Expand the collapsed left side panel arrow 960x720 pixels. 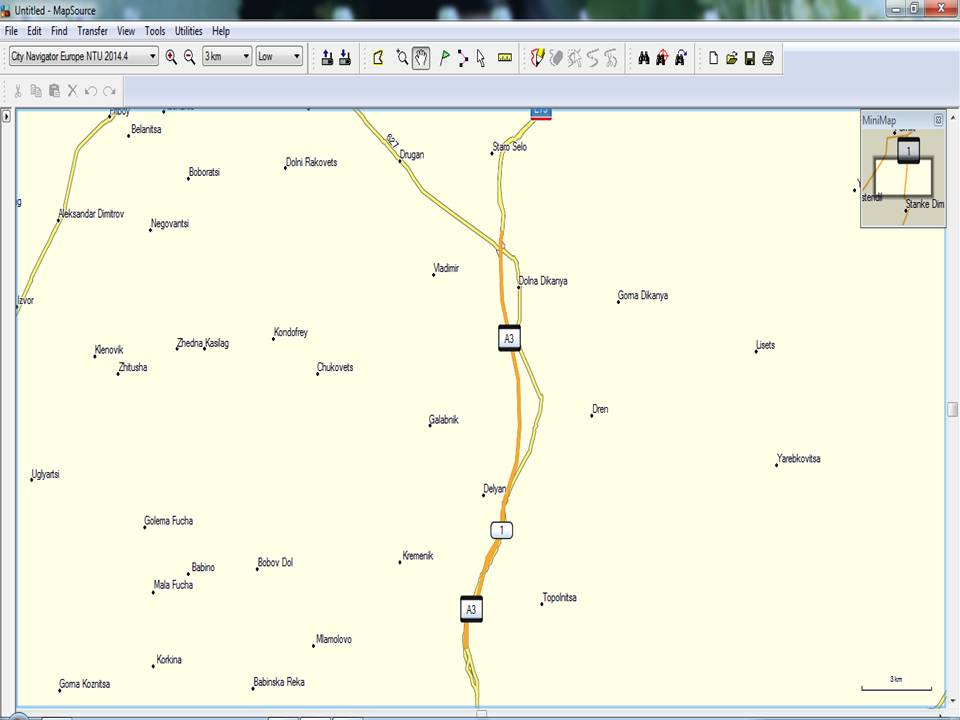(x=6, y=117)
